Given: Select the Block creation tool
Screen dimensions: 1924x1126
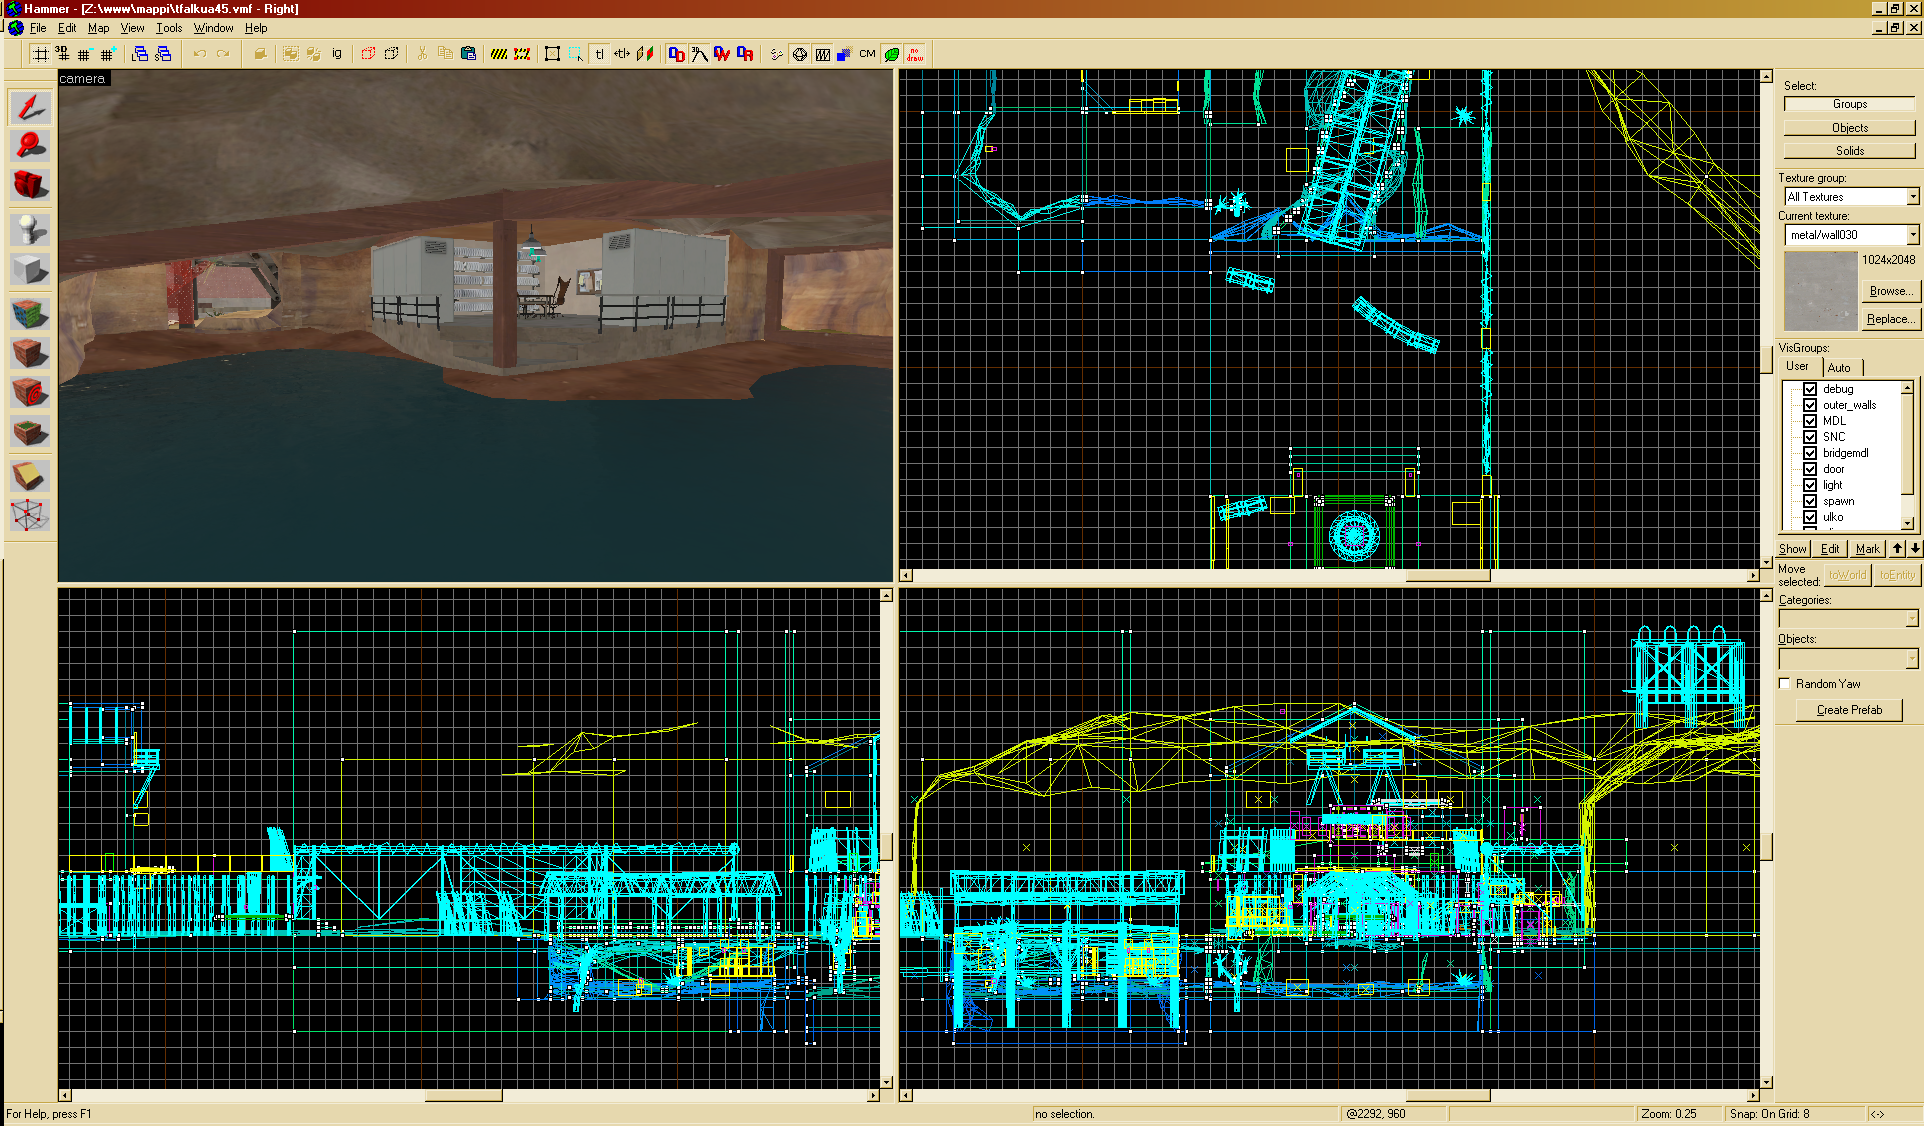Looking at the screenshot, I should (30, 269).
